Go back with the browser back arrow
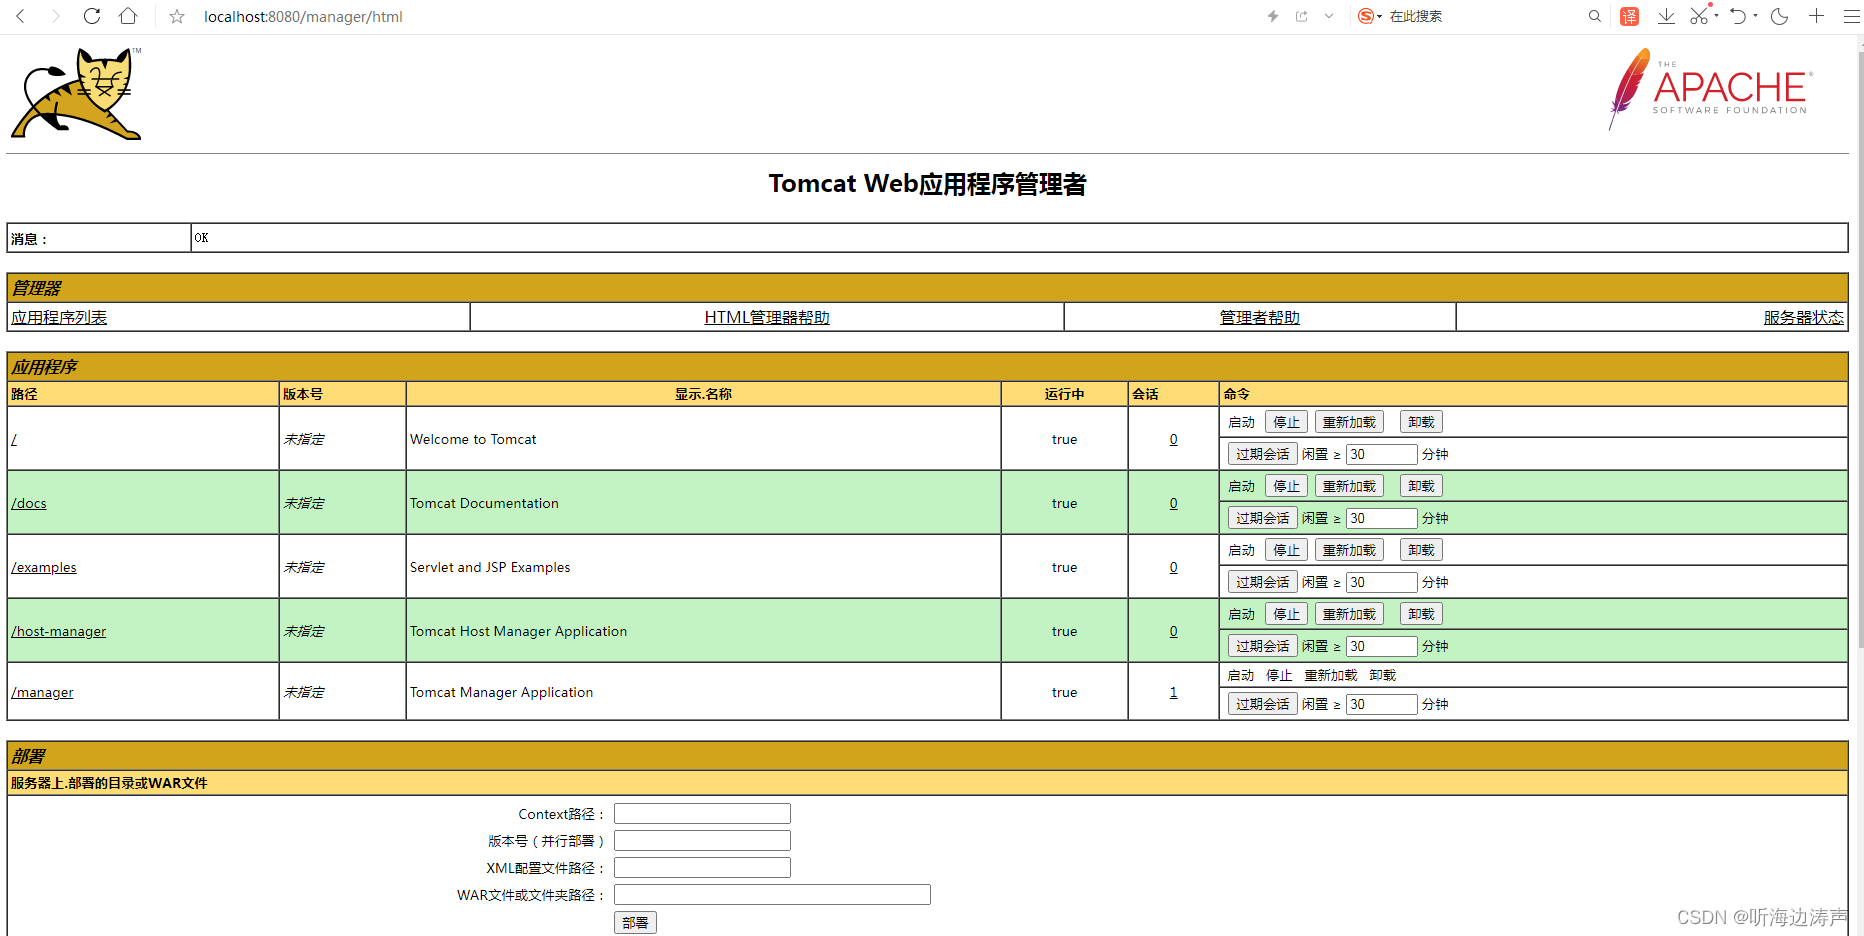Image resolution: width=1864 pixels, height=936 pixels. (x=20, y=16)
